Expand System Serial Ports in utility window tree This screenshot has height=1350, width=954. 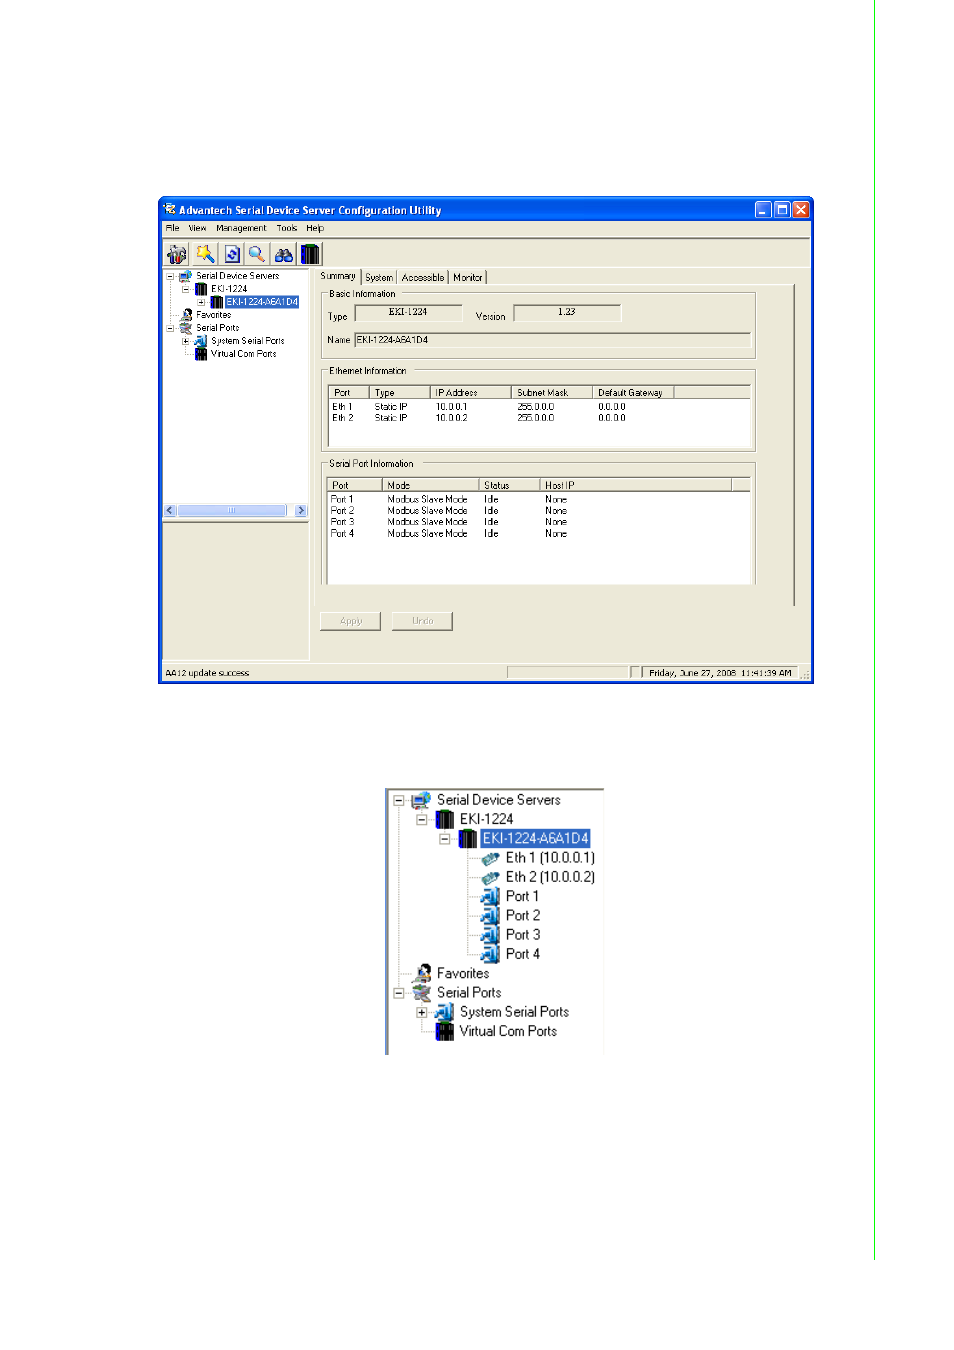coord(186,341)
